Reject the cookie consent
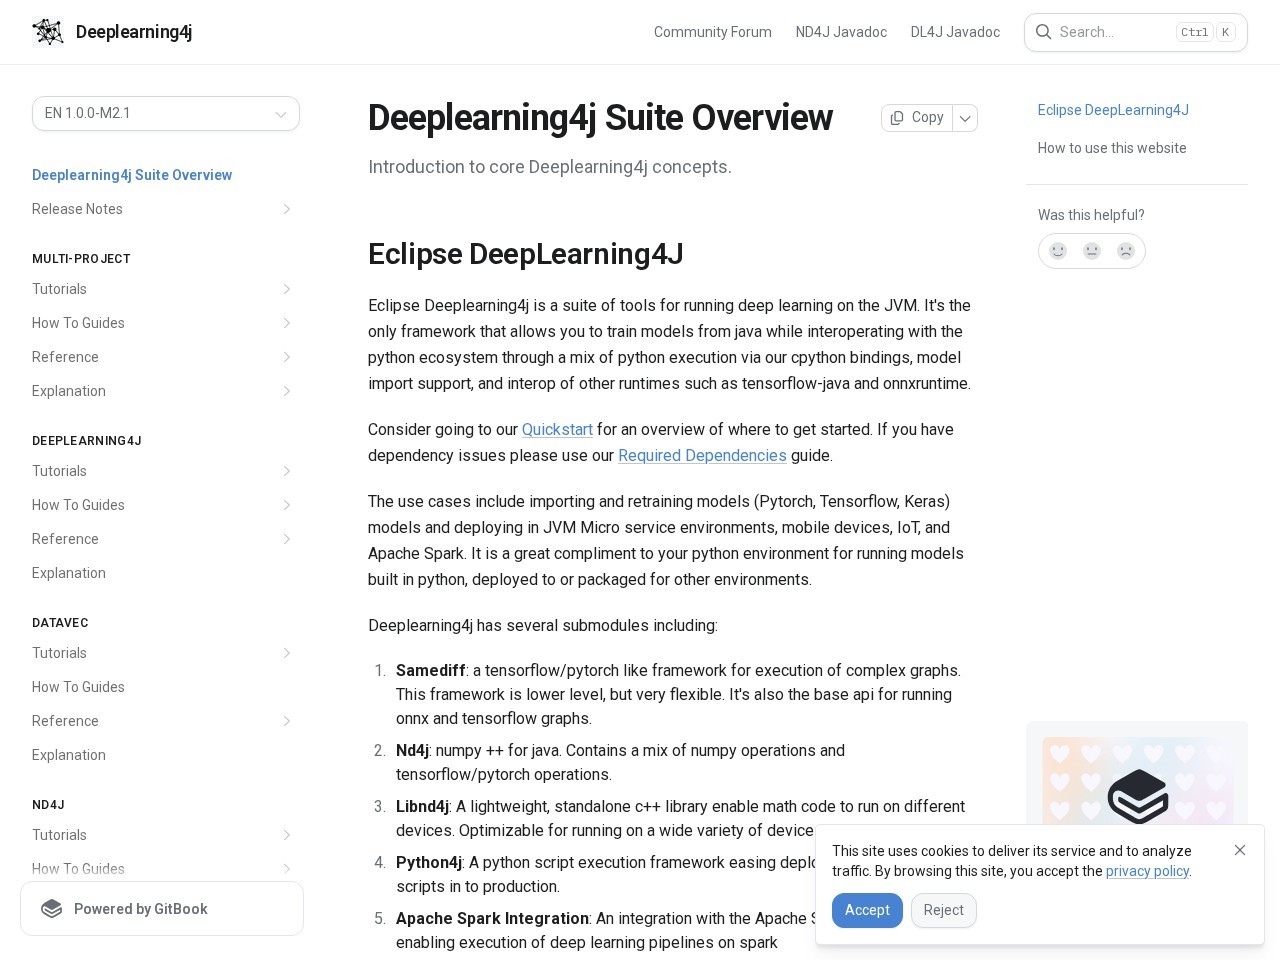 [943, 910]
